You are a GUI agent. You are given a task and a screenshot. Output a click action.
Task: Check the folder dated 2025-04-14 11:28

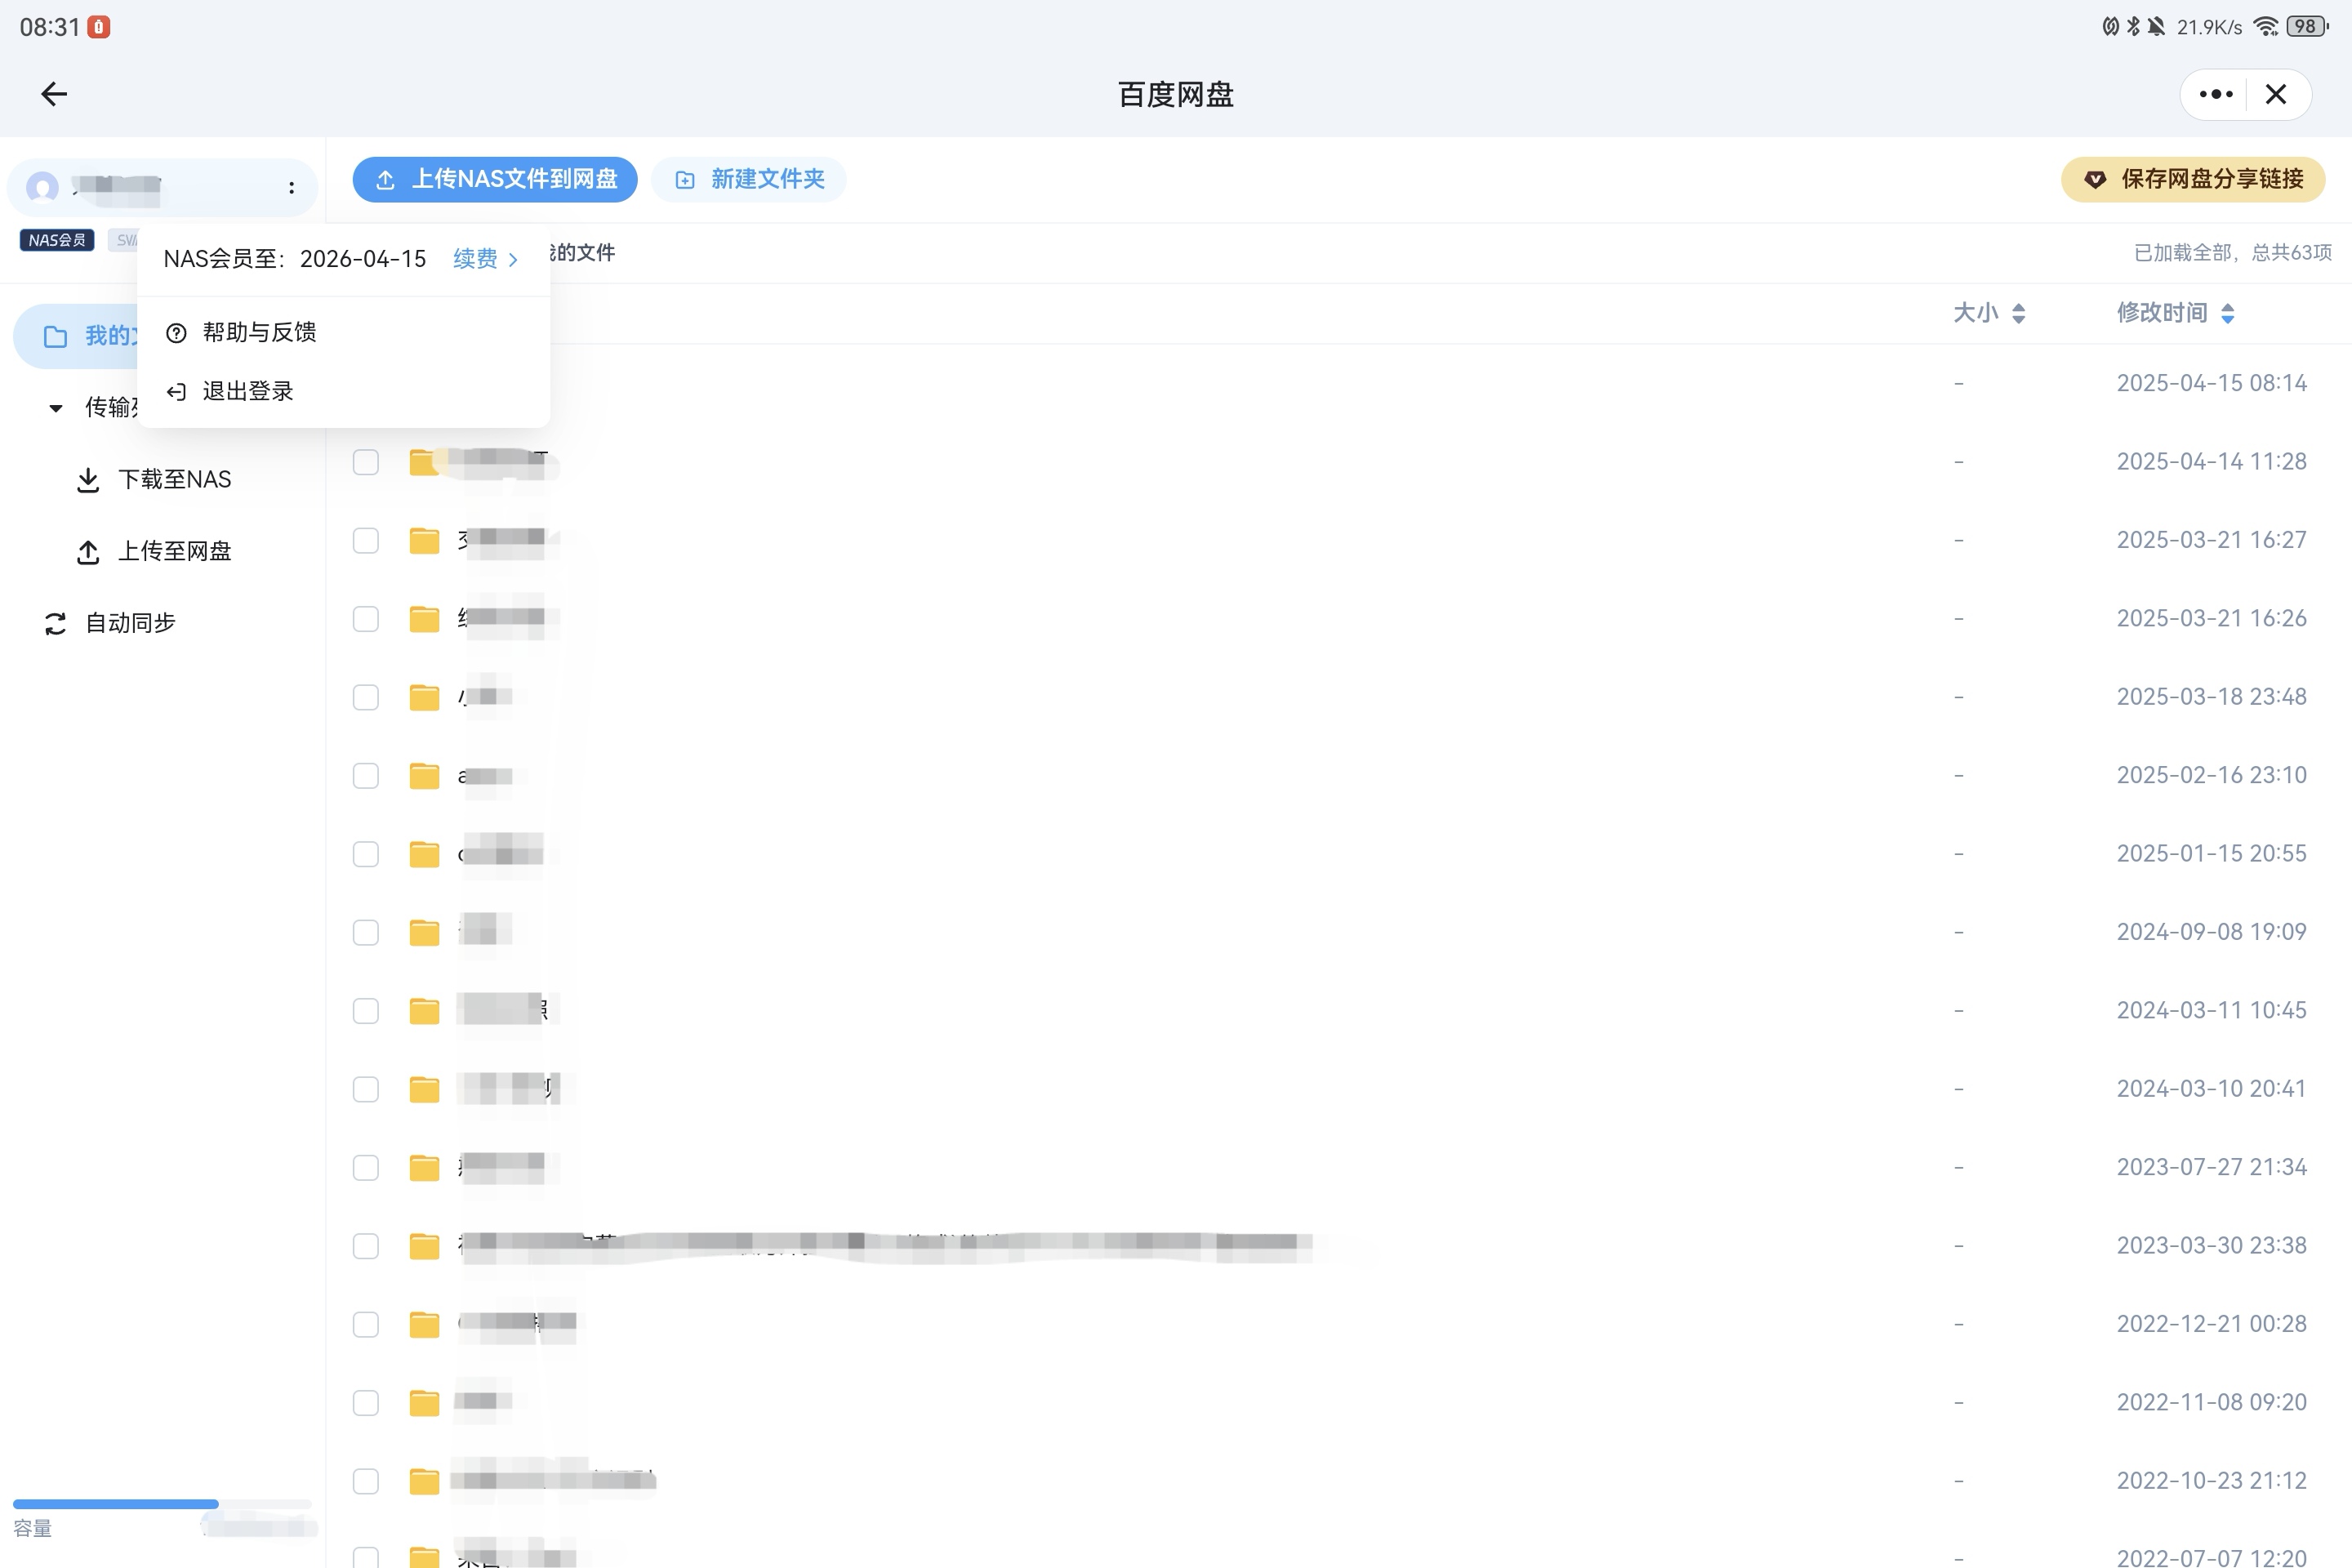click(366, 462)
